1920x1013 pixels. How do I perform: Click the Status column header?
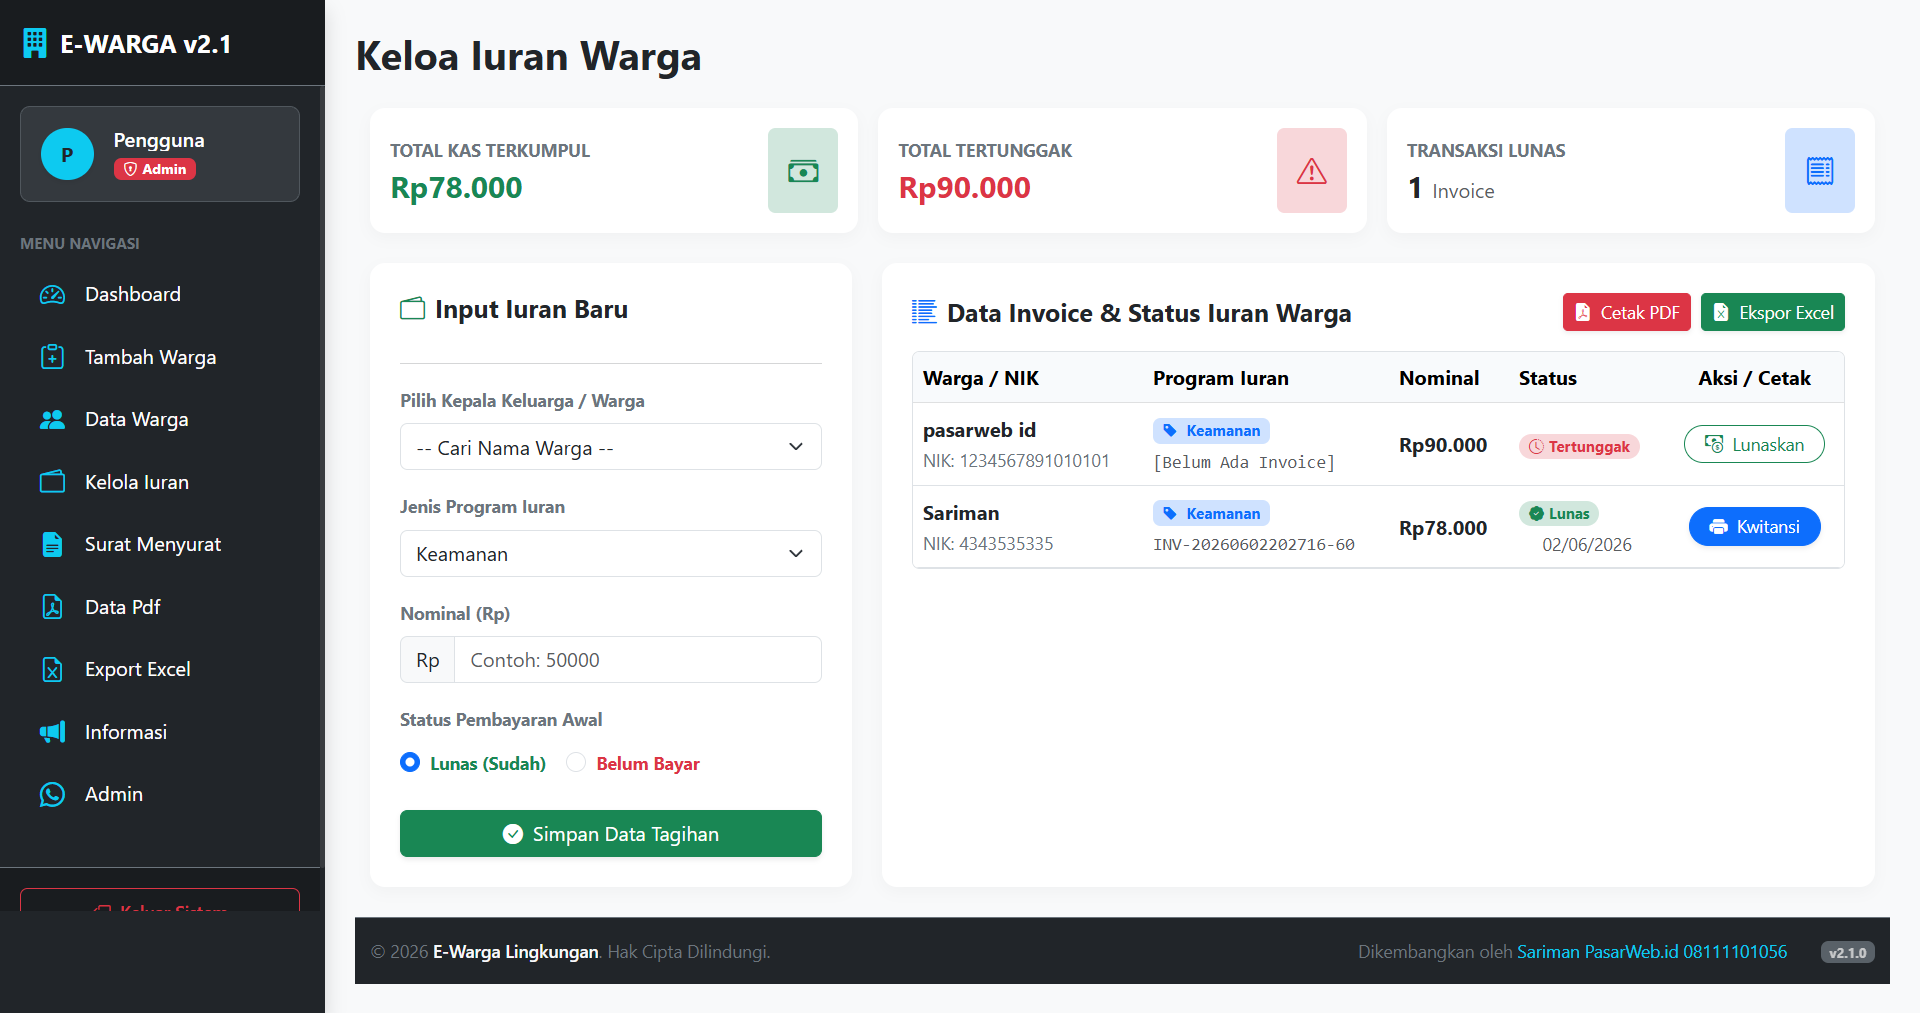(x=1548, y=378)
